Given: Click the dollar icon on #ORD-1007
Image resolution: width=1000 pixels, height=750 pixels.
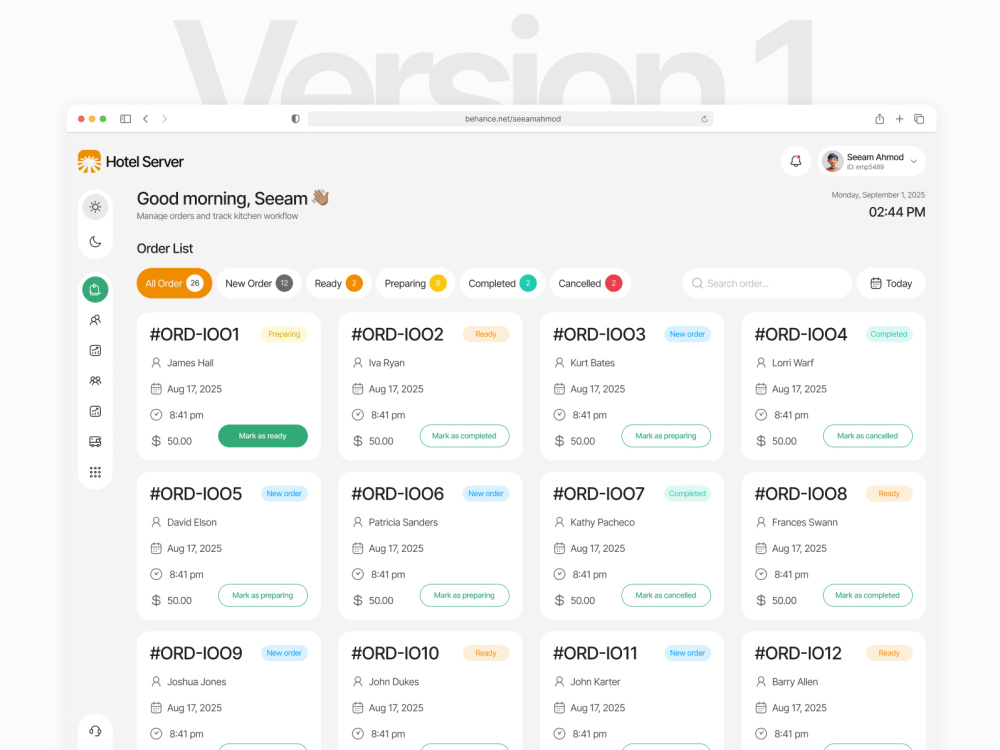Looking at the screenshot, I should (559, 600).
